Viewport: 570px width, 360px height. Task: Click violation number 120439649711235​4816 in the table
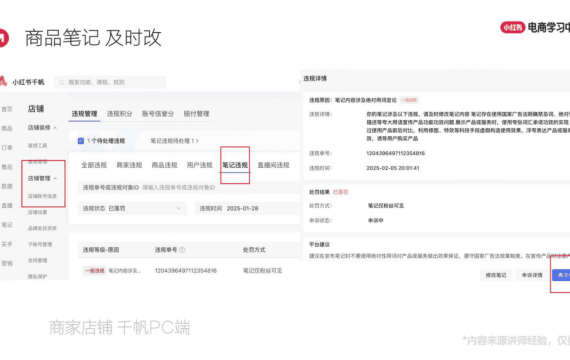(186, 271)
